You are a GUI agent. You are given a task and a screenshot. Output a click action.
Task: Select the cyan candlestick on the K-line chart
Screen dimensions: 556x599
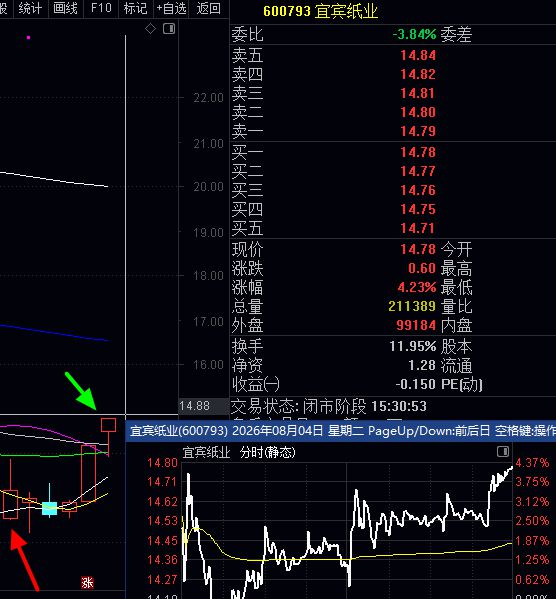49,508
